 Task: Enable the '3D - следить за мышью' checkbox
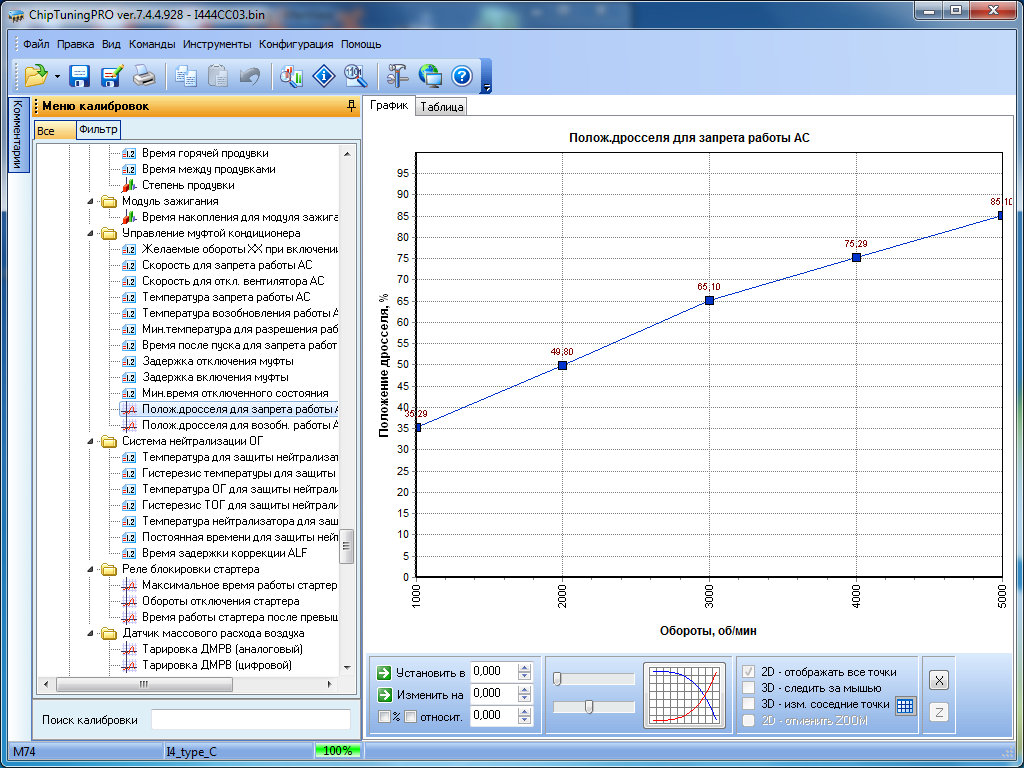click(x=748, y=688)
